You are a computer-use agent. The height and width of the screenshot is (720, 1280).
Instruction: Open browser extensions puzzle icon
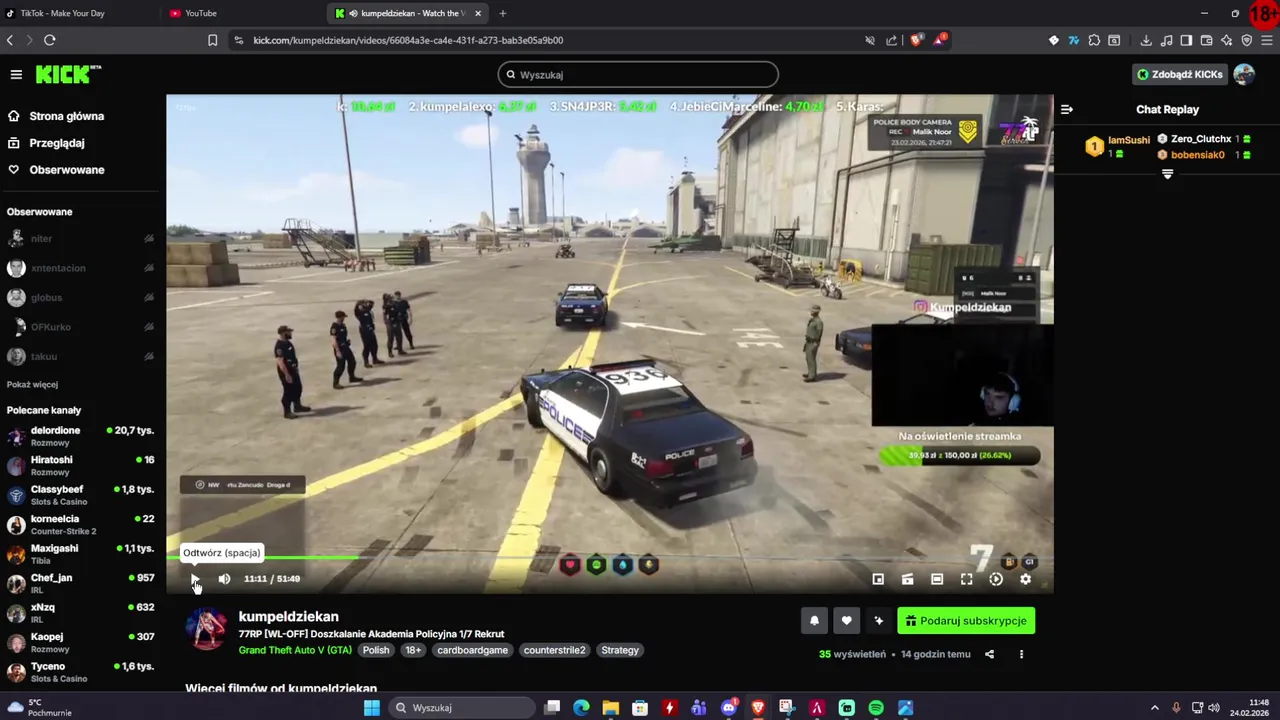point(1094,40)
